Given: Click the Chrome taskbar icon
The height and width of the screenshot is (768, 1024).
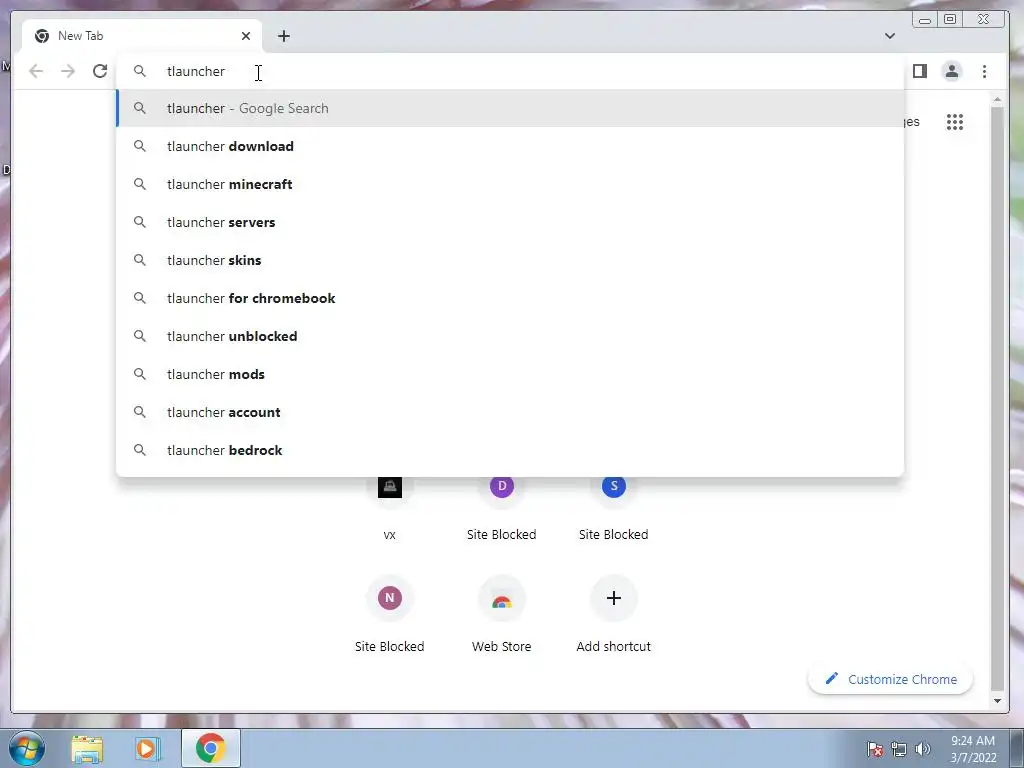Looking at the screenshot, I should [x=210, y=748].
